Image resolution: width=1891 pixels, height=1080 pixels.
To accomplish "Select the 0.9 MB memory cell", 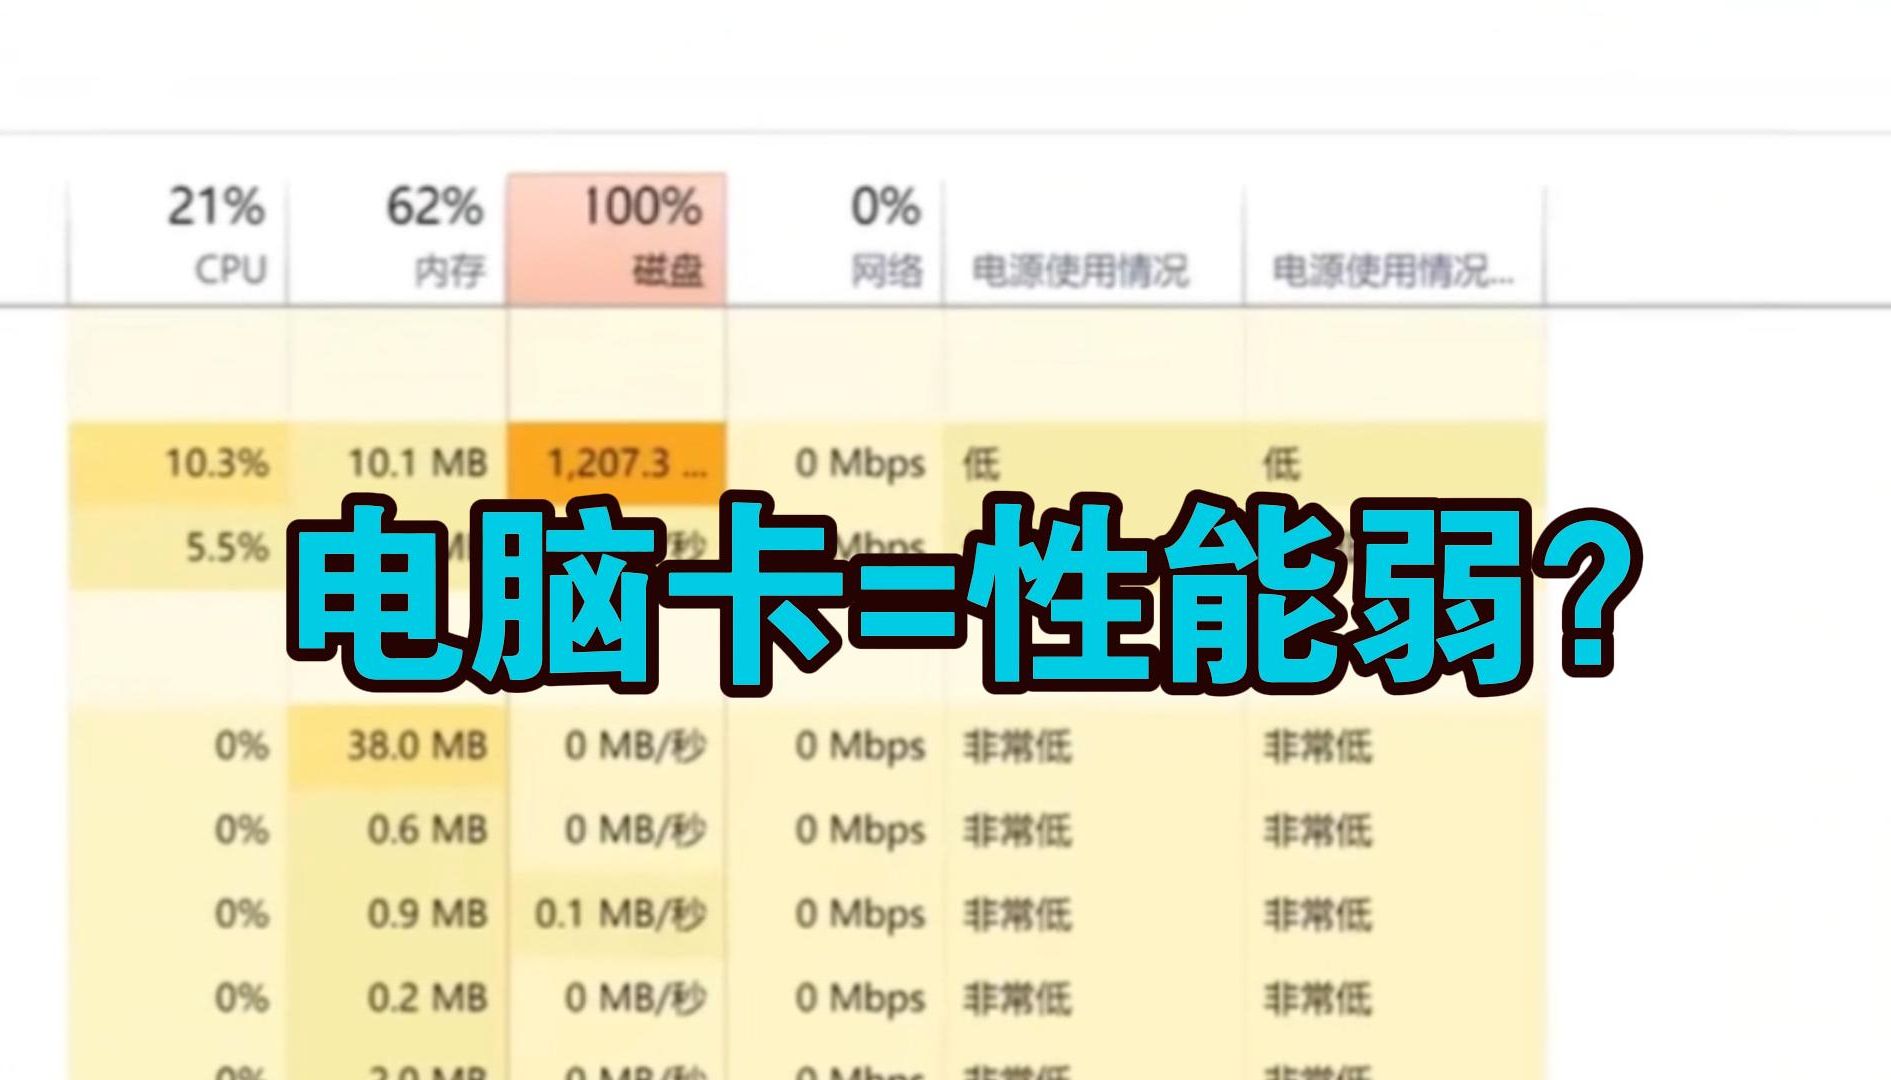I will [397, 914].
